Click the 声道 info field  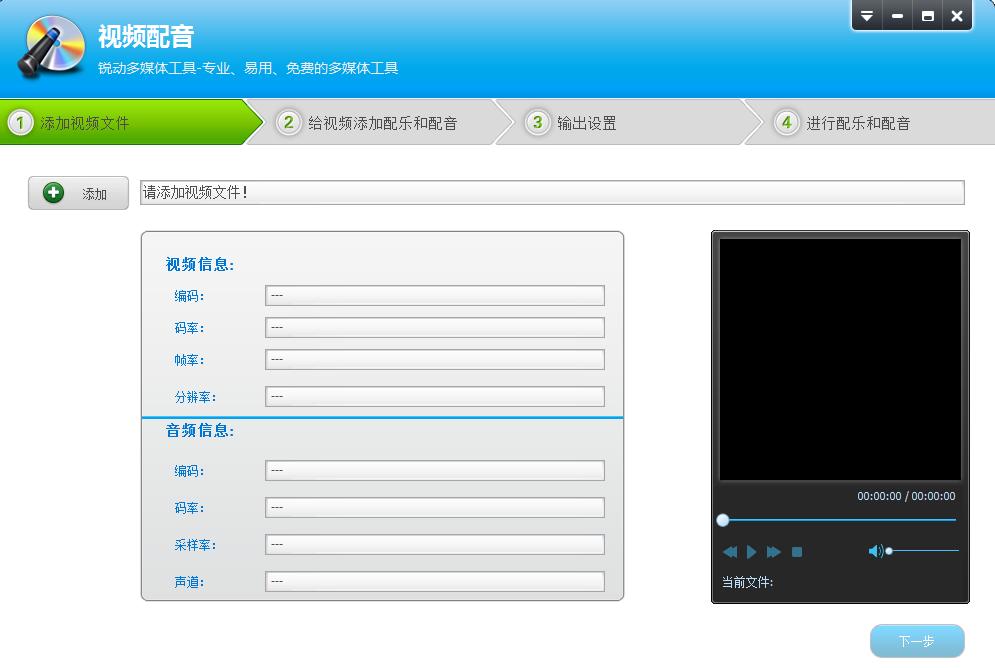(x=435, y=581)
